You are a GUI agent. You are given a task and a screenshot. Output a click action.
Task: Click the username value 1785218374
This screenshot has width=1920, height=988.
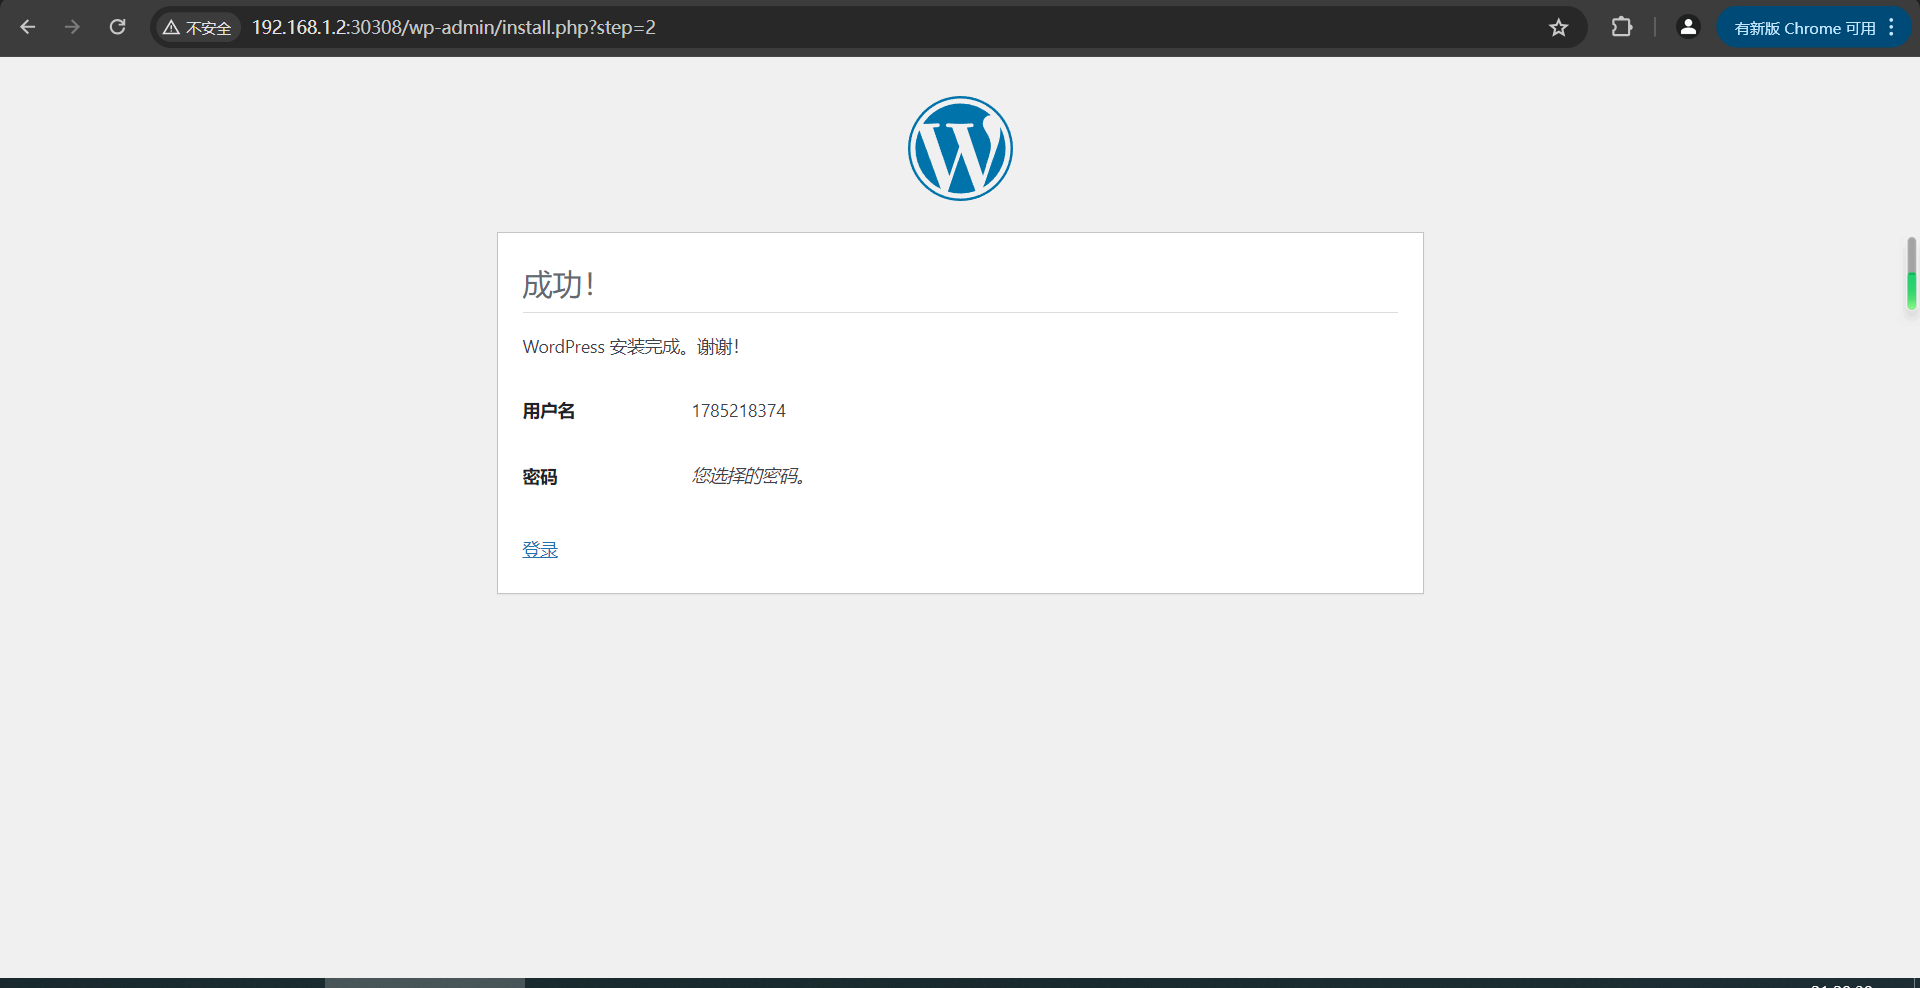pyautogui.click(x=738, y=411)
